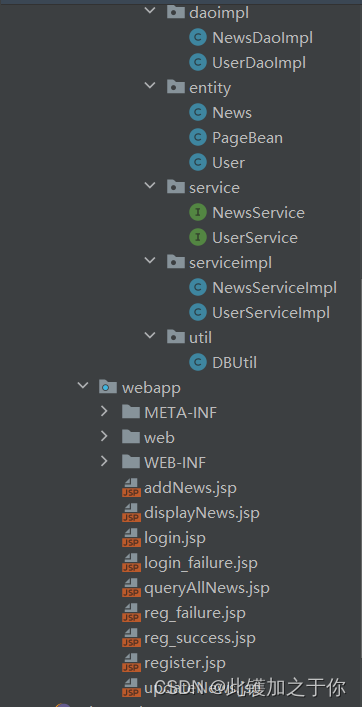Select the queryAllNews.jsp file name
This screenshot has height=707, width=362.
pyautogui.click(x=207, y=588)
